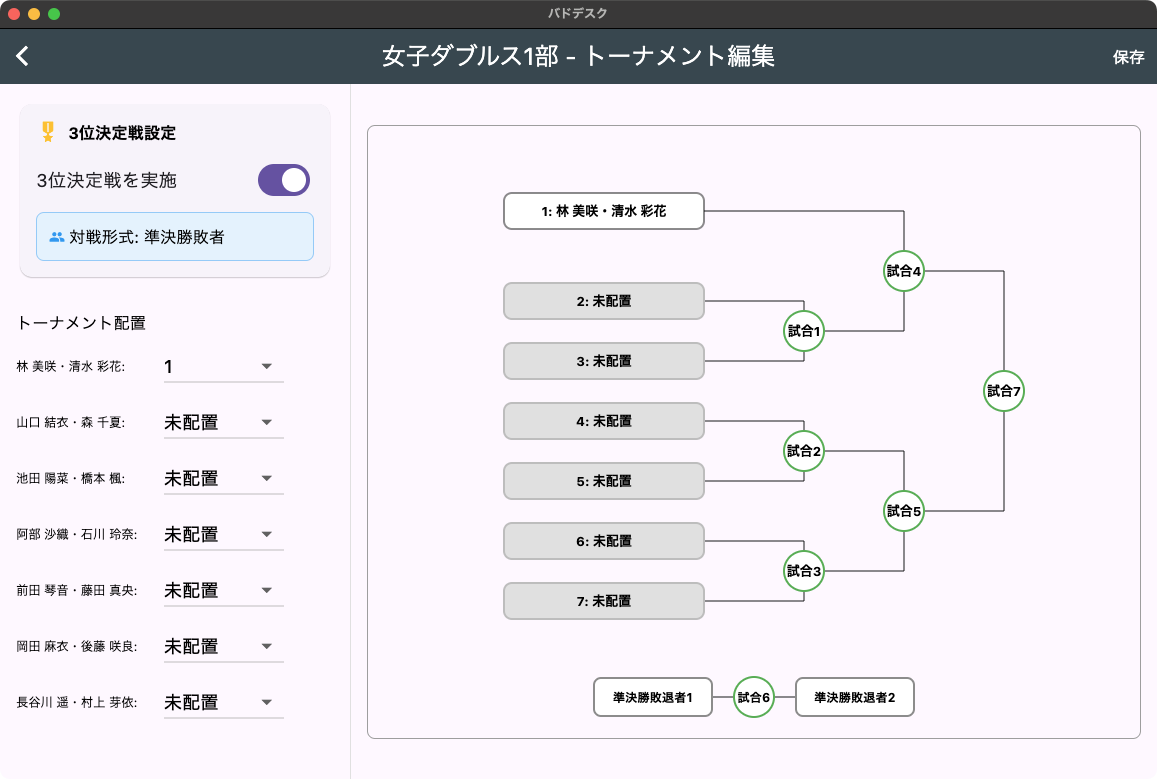Save the tournament with 保存
Viewport: 1157px width, 779px height.
coord(1127,57)
